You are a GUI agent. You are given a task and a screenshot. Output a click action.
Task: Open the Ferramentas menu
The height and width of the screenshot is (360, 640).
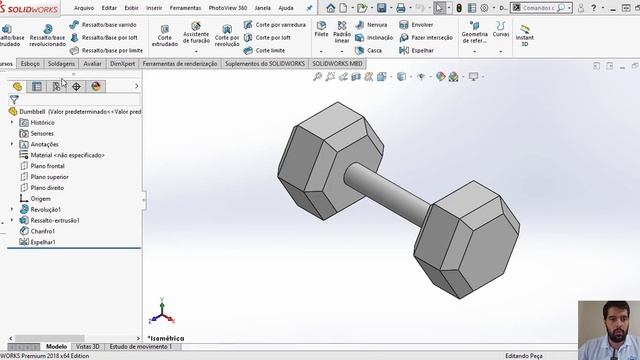click(x=185, y=8)
